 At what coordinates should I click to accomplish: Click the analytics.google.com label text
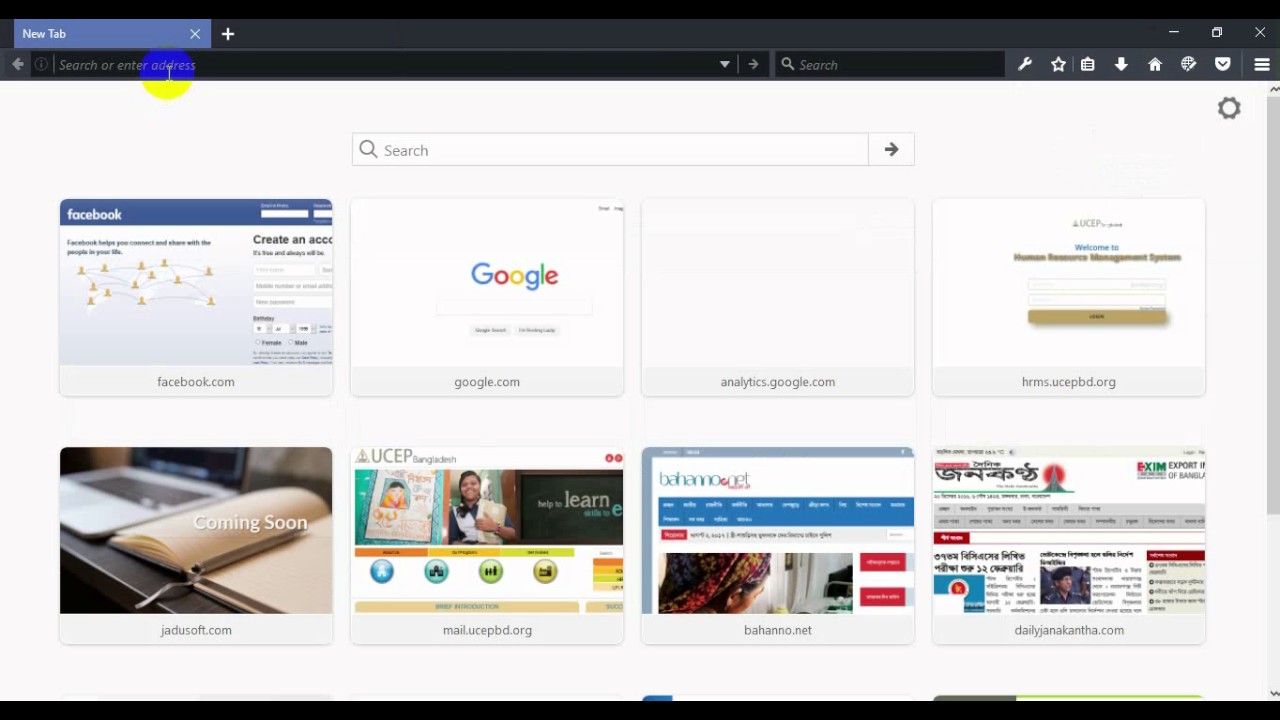[x=778, y=382]
